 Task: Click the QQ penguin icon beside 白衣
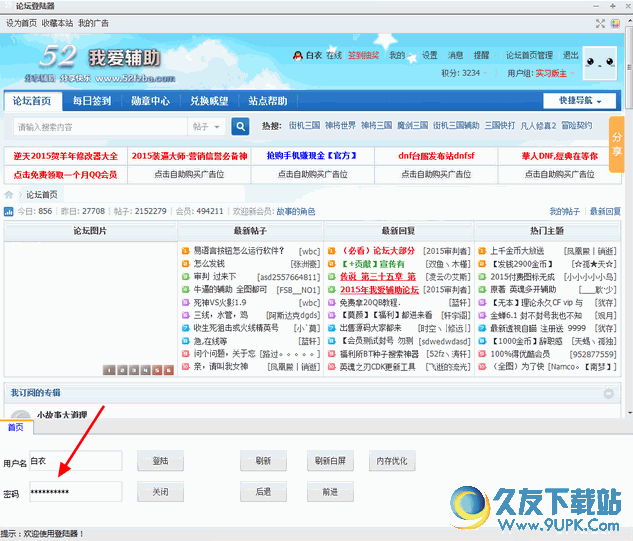pyautogui.click(x=298, y=55)
